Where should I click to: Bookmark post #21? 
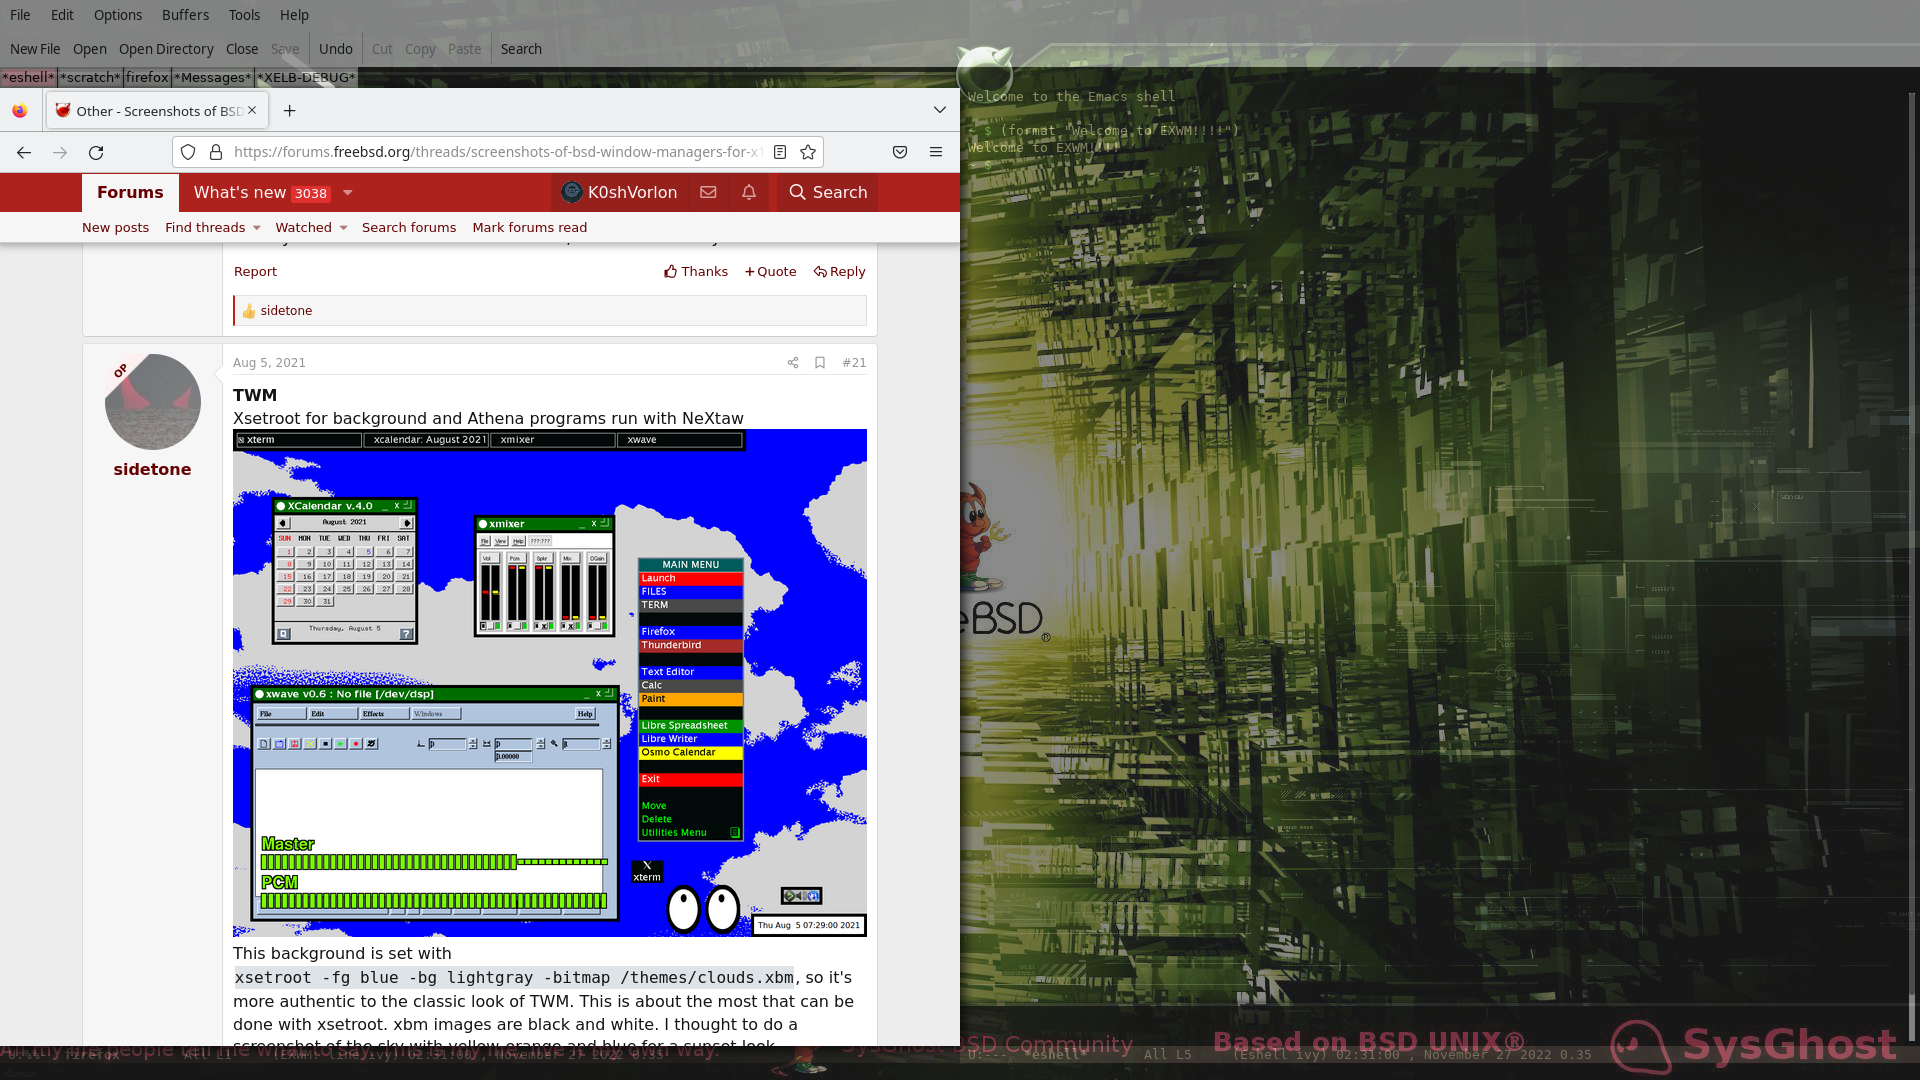820,363
